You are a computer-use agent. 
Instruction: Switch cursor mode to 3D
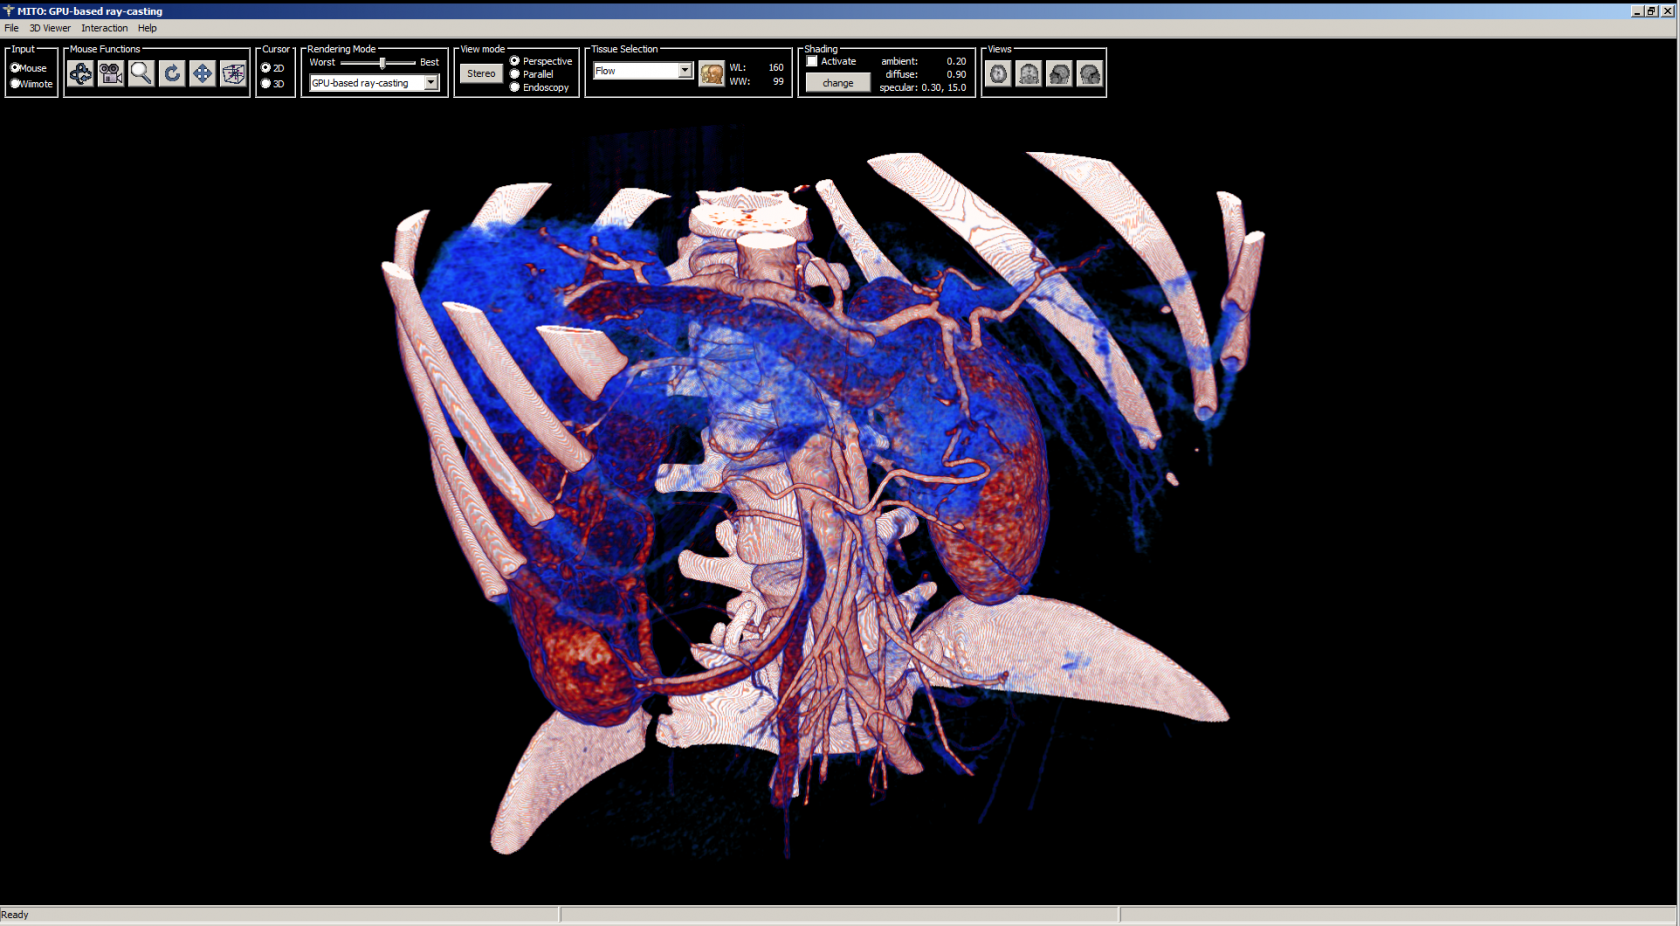[266, 84]
